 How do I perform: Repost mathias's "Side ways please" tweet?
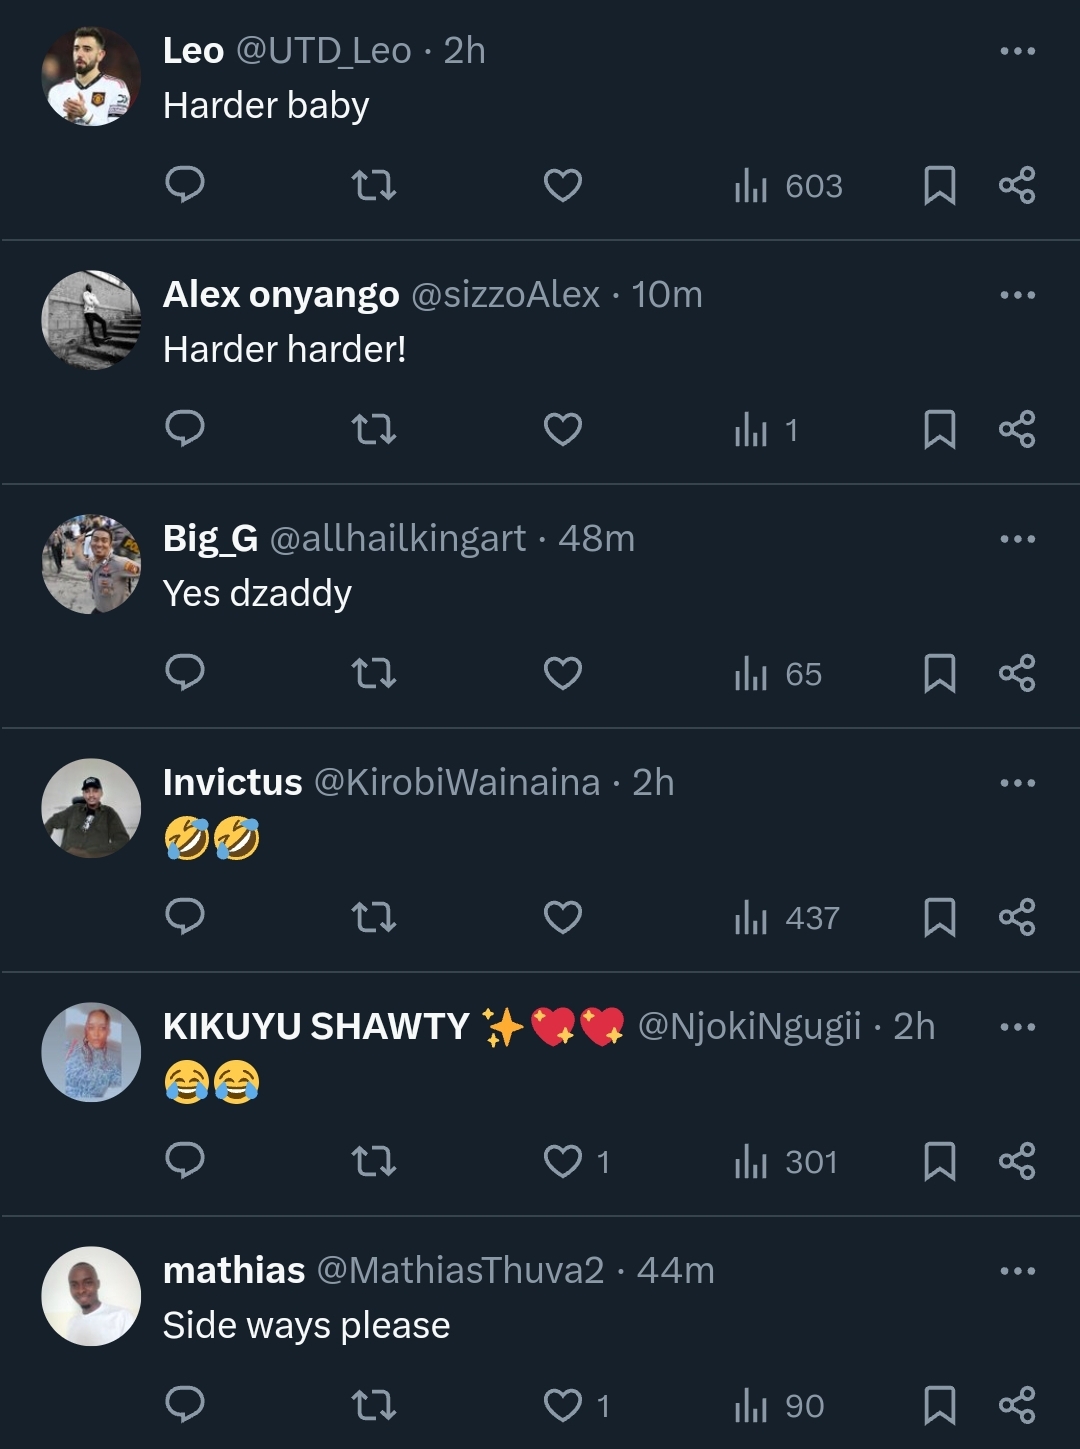[x=374, y=1405]
